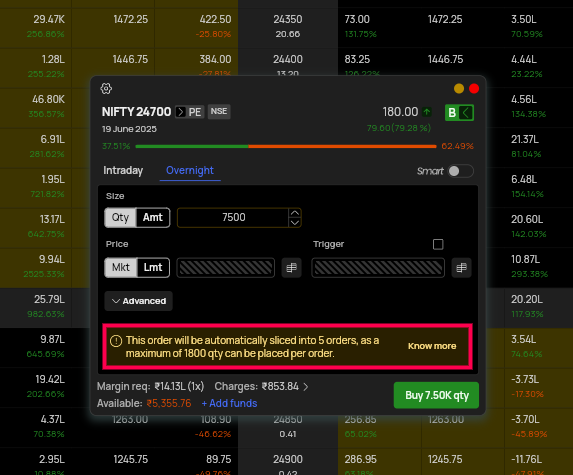
Task: Expand the Advanced options
Action: pos(138,301)
